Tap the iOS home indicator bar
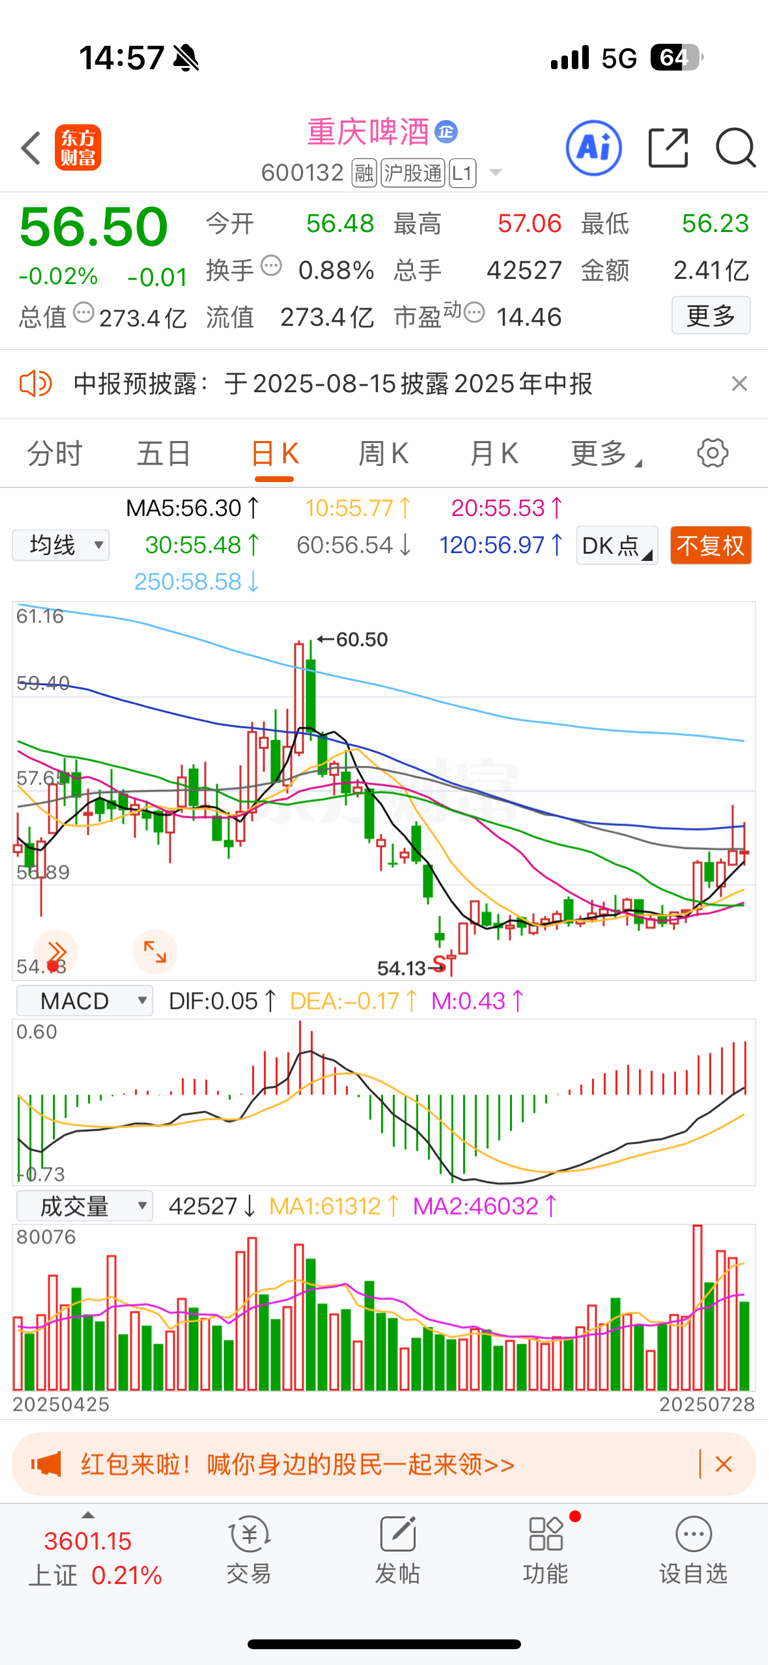 [x=384, y=1644]
